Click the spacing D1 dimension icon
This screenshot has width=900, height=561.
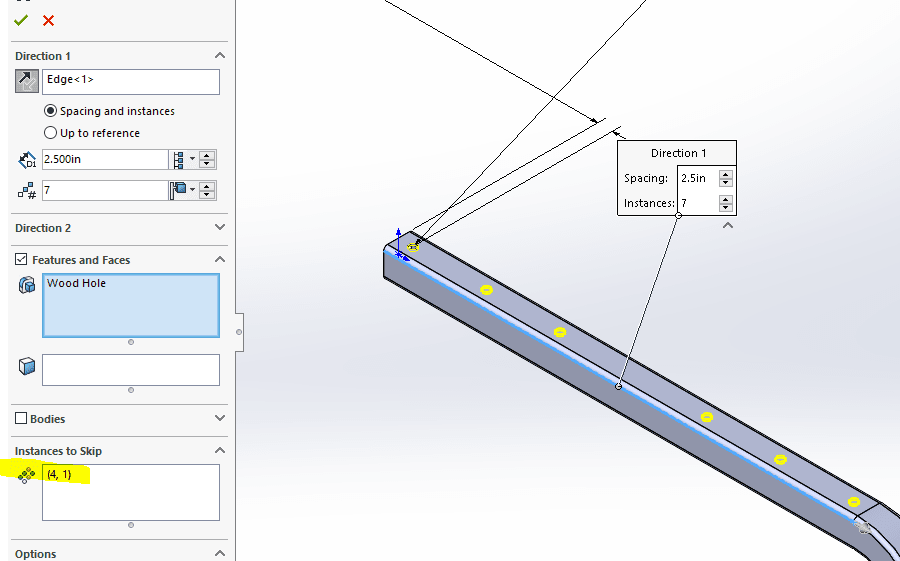[x=27, y=160]
